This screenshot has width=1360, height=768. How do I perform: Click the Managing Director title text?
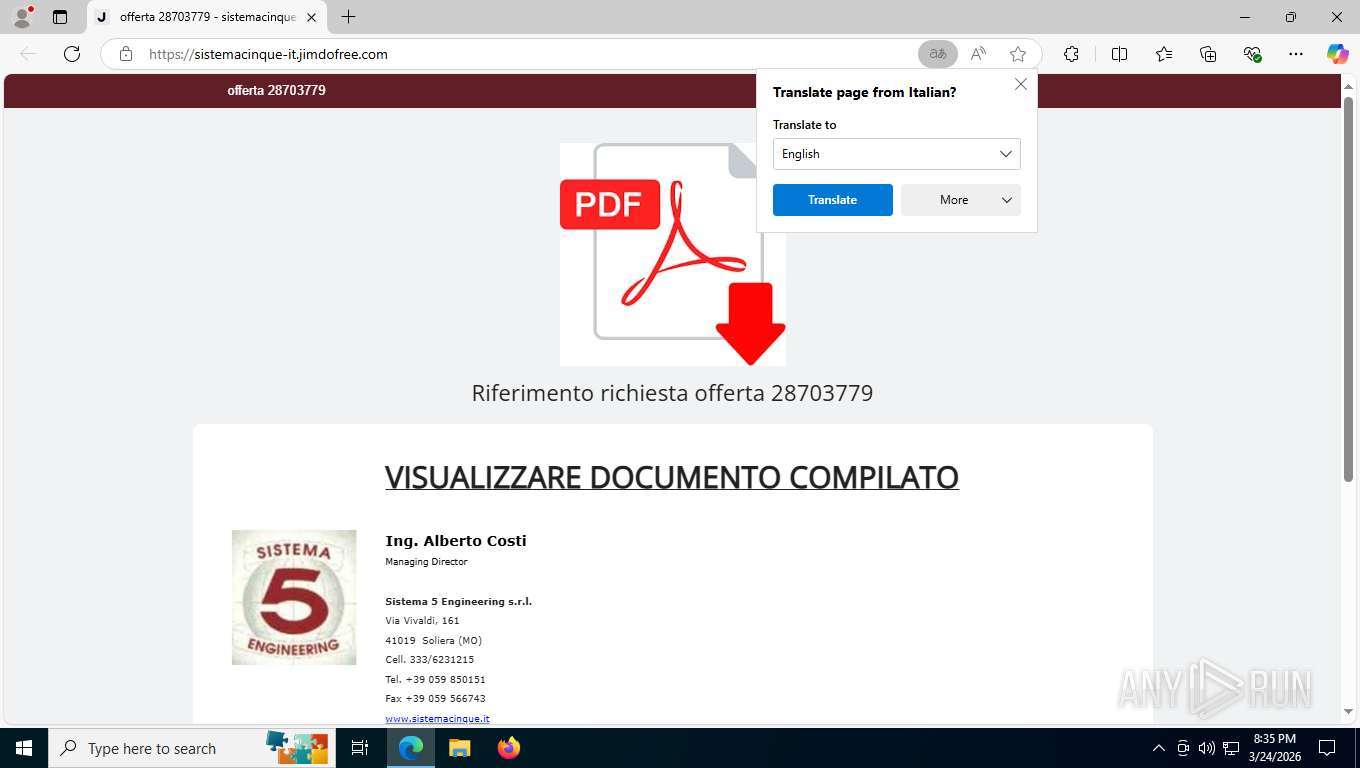coord(426,562)
